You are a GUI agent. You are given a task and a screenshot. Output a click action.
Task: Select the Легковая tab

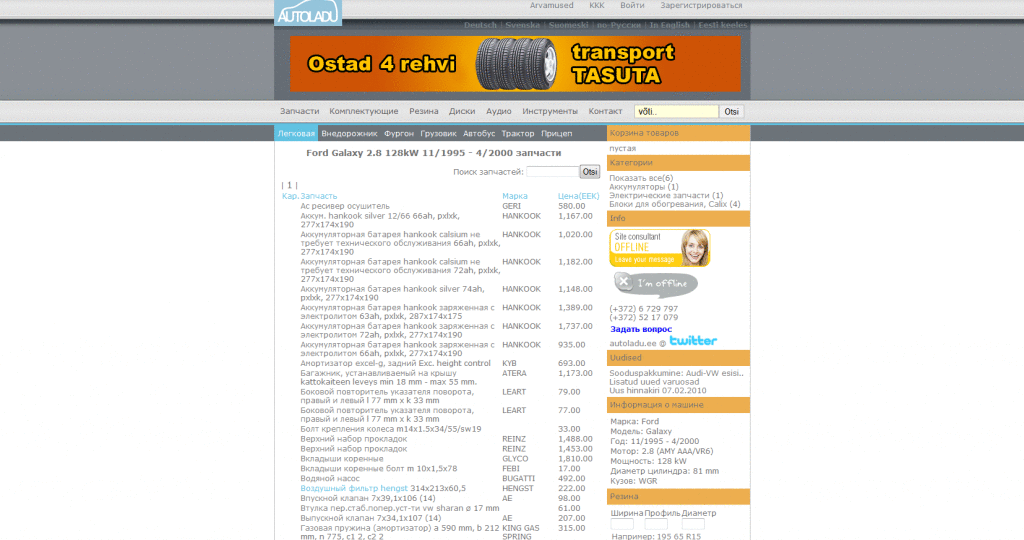[296, 133]
